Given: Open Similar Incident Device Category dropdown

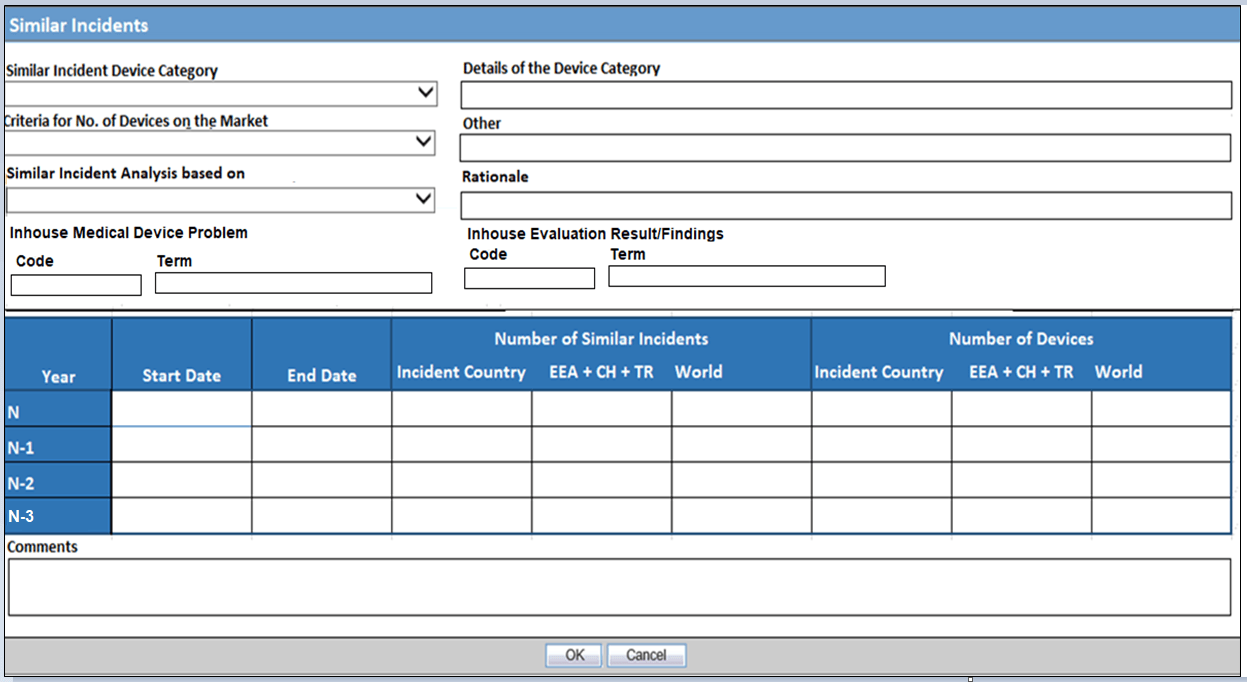Looking at the screenshot, I should (x=220, y=93).
